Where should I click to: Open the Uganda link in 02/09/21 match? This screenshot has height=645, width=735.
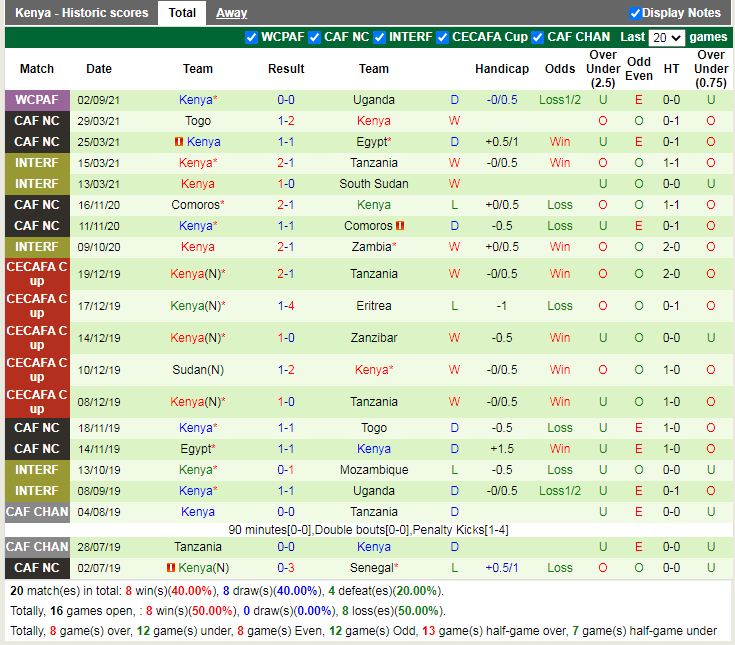[x=374, y=100]
